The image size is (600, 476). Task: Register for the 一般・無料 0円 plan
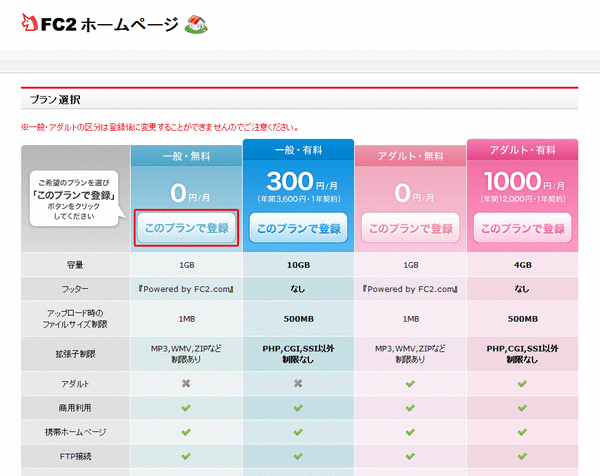pyautogui.click(x=186, y=228)
